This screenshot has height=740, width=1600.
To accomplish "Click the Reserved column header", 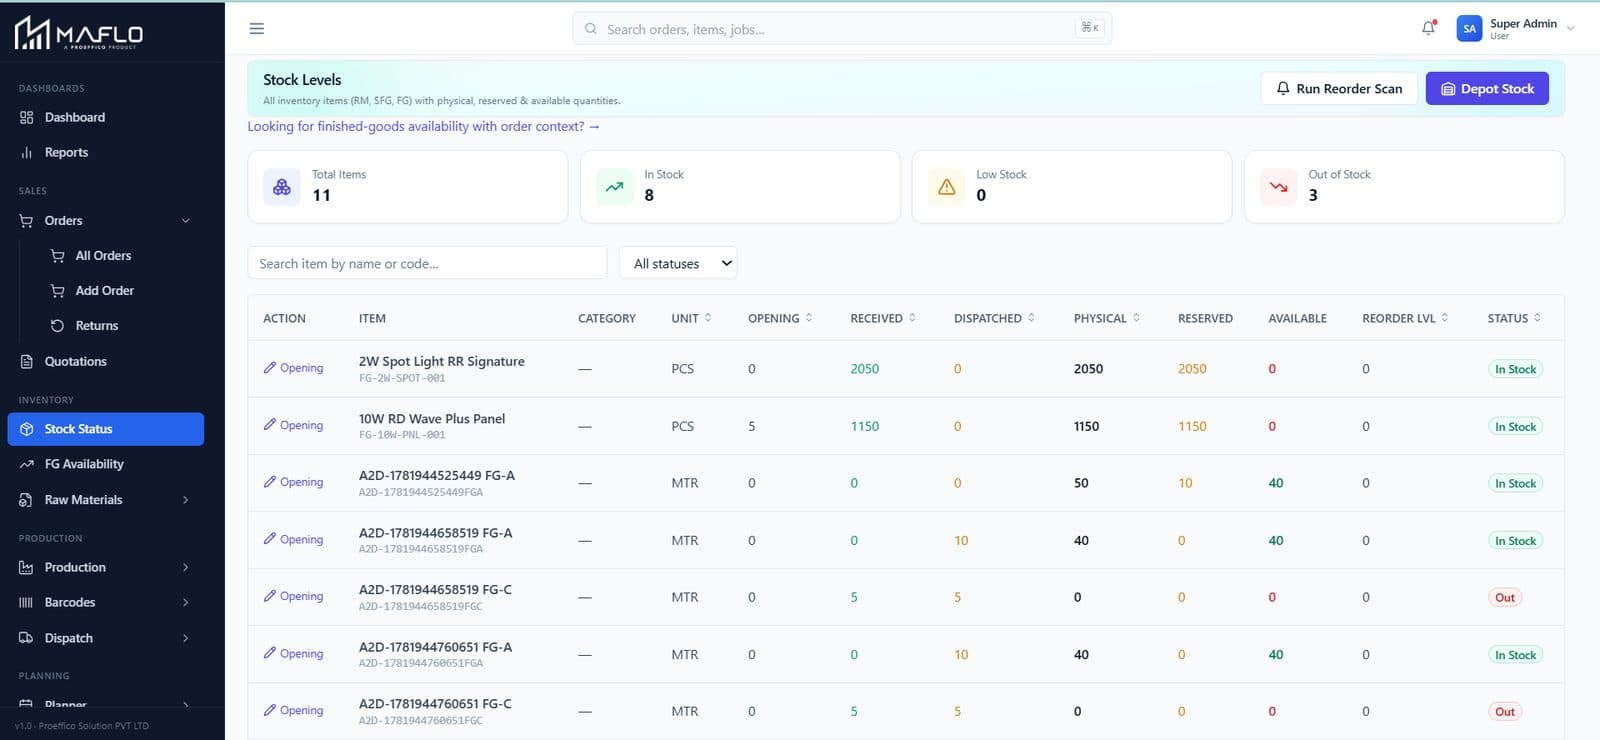I will (x=1205, y=318).
